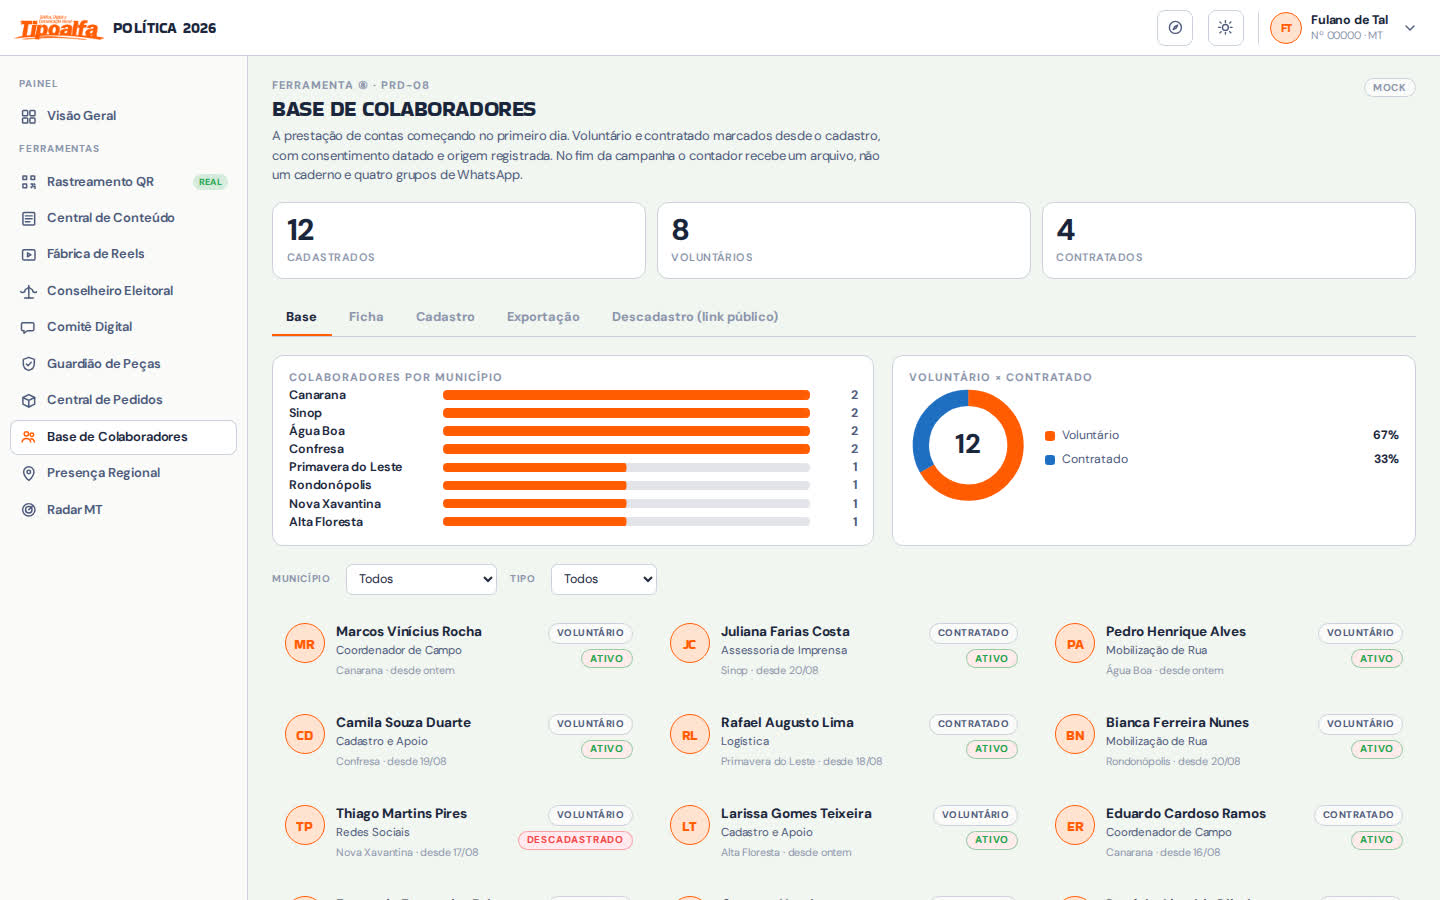Click the Base de Colaboradores people icon
Viewport: 1440px width, 900px height.
pos(29,437)
